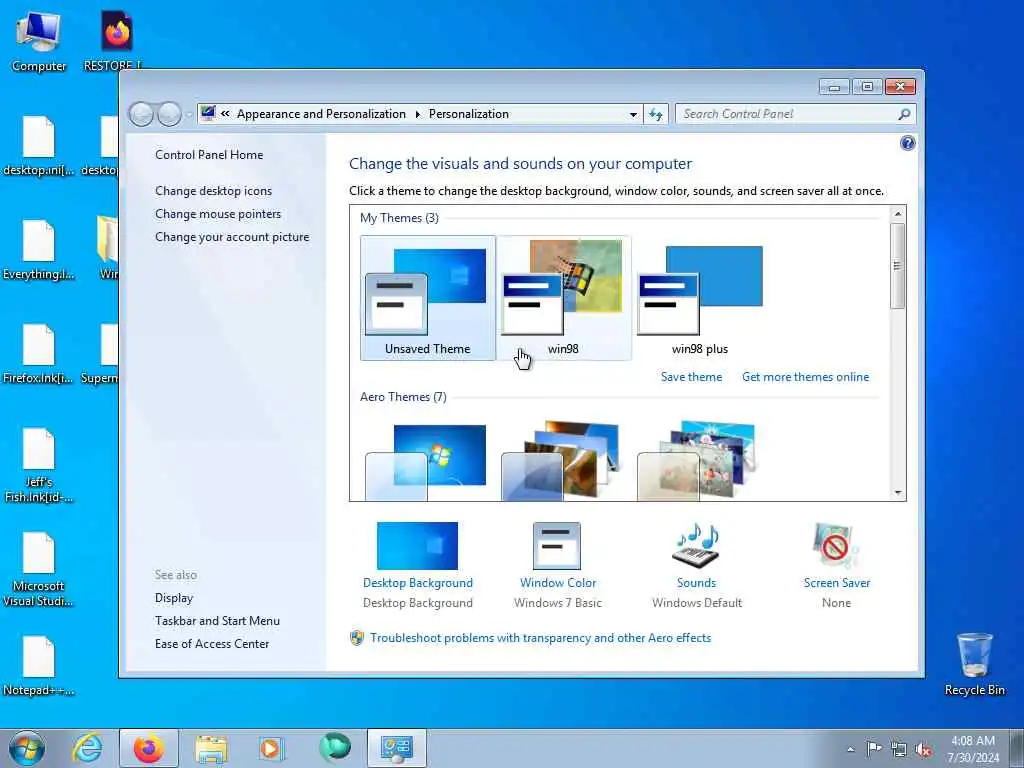Go to Control Panel Home

click(209, 155)
